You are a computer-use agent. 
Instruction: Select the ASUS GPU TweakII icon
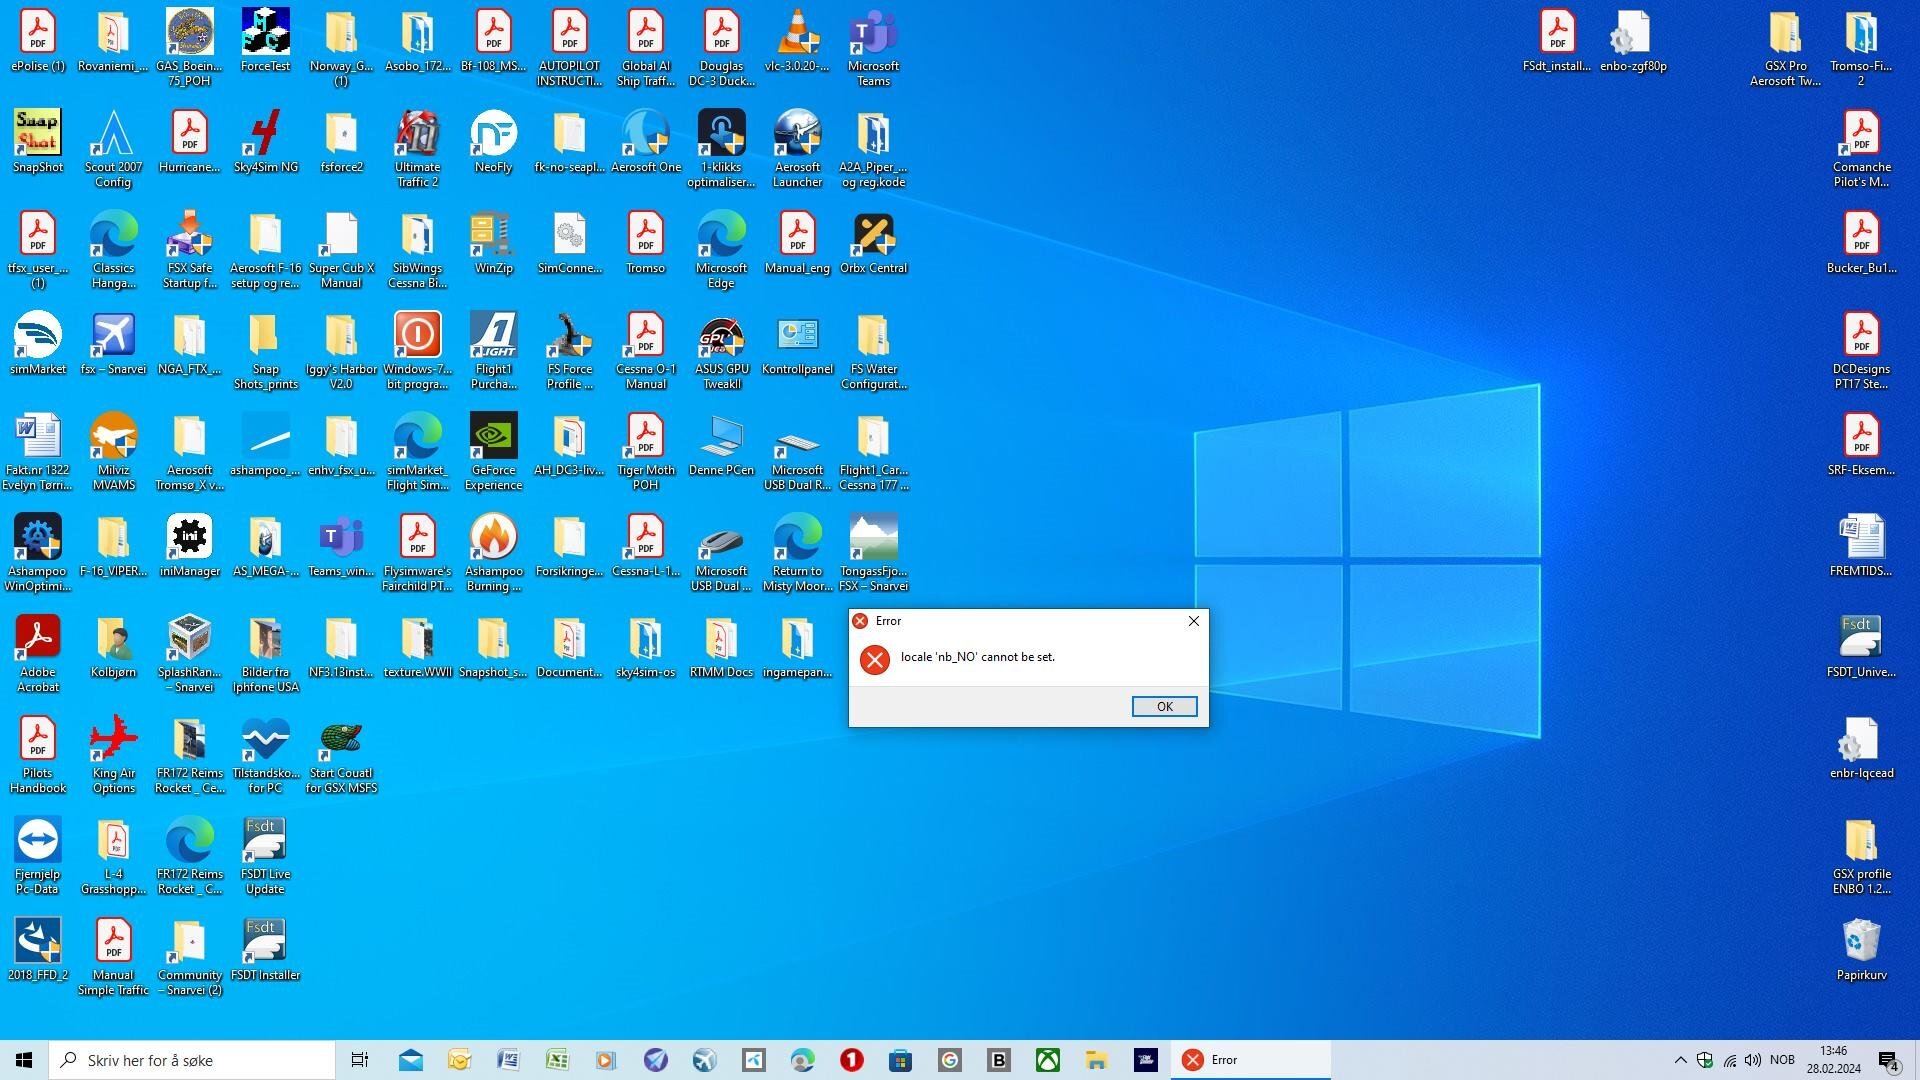point(721,351)
